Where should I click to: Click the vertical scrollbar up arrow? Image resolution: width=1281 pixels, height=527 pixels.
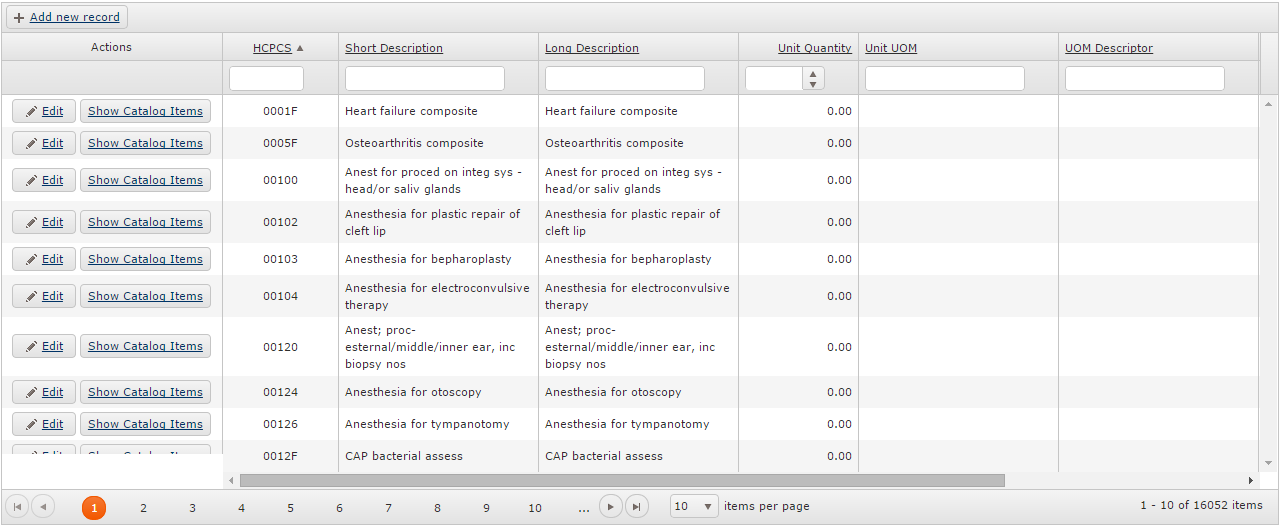(x=1269, y=103)
